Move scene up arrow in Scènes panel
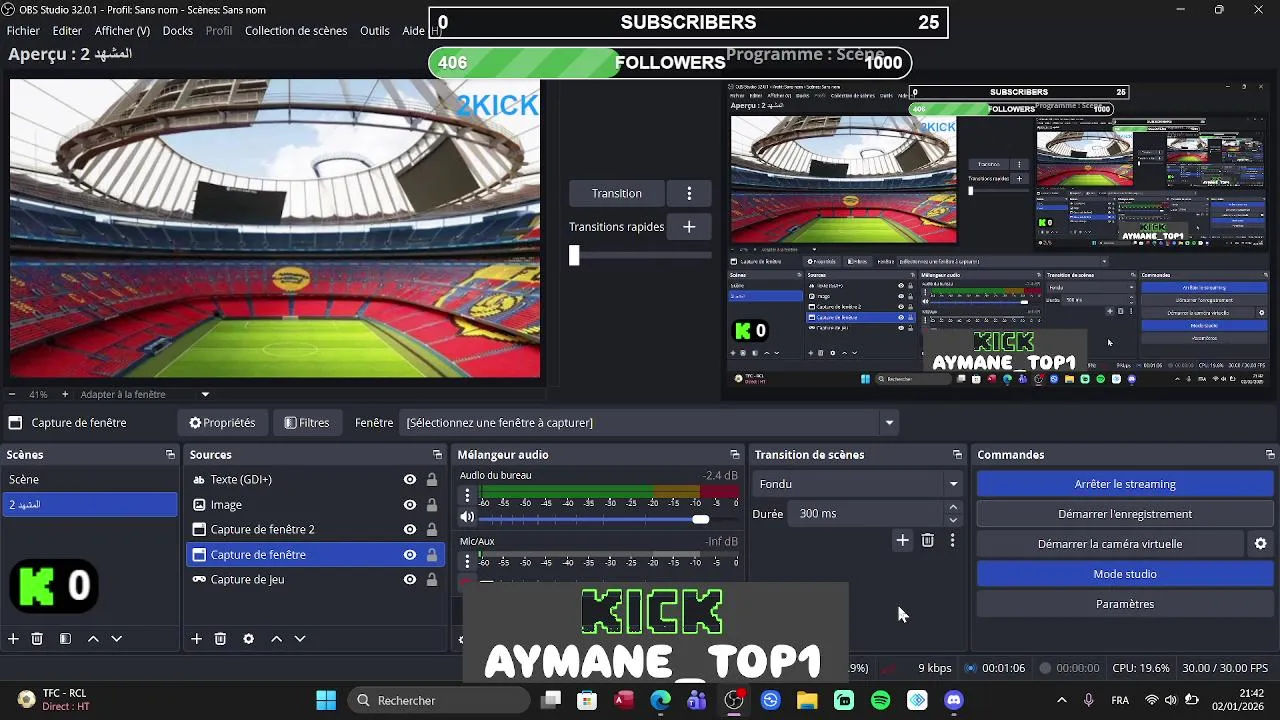The height and width of the screenshot is (720, 1280). (x=93, y=639)
